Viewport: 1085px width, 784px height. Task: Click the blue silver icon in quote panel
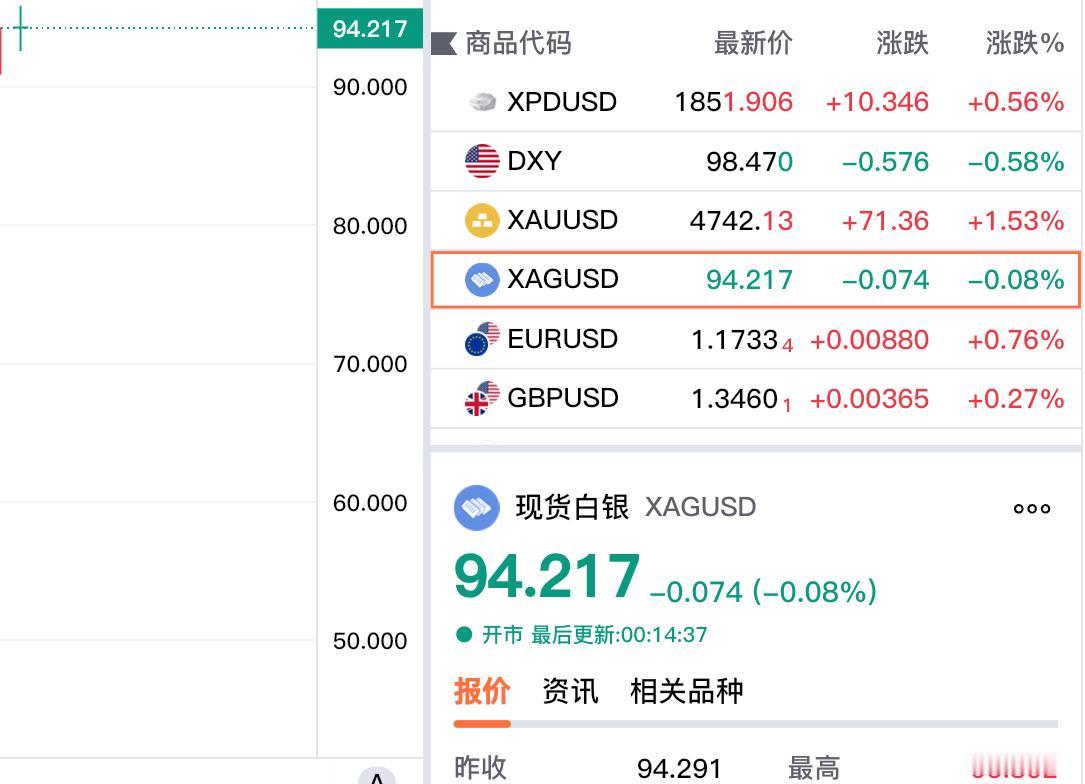coord(478,508)
